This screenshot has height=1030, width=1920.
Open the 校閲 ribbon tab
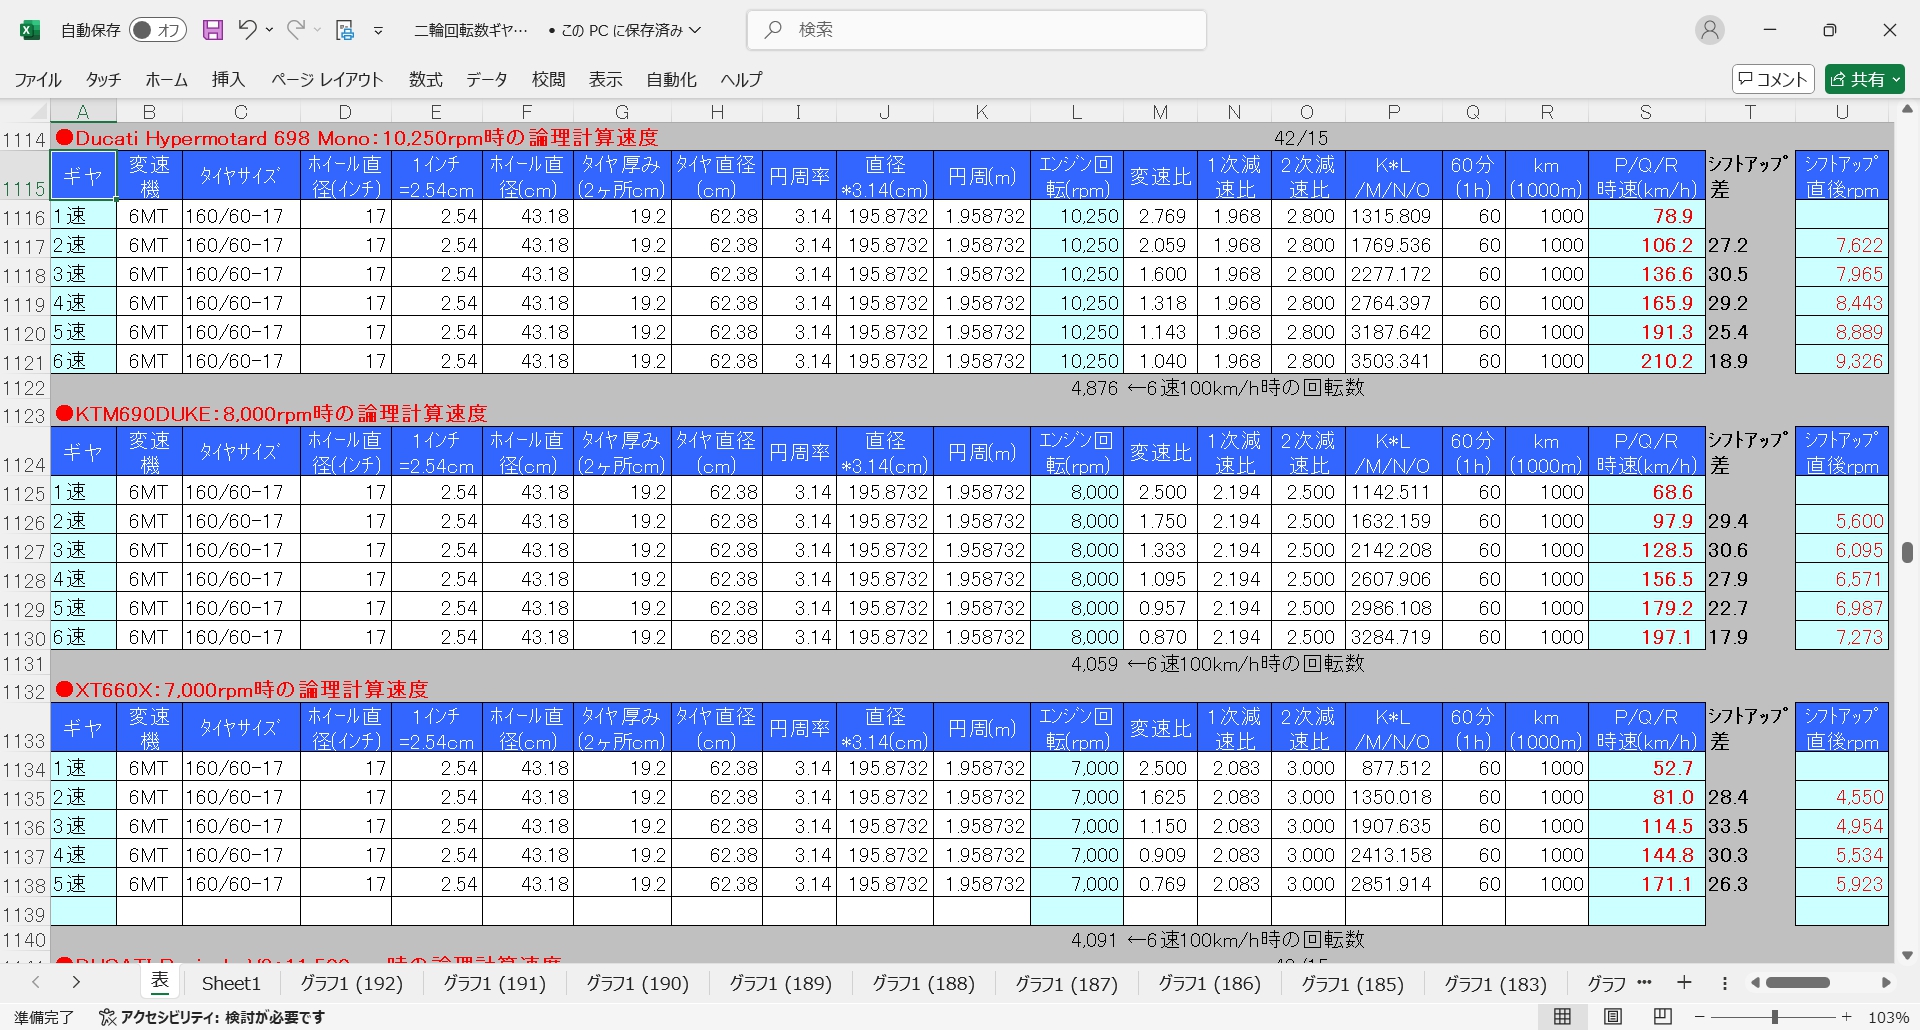[548, 79]
